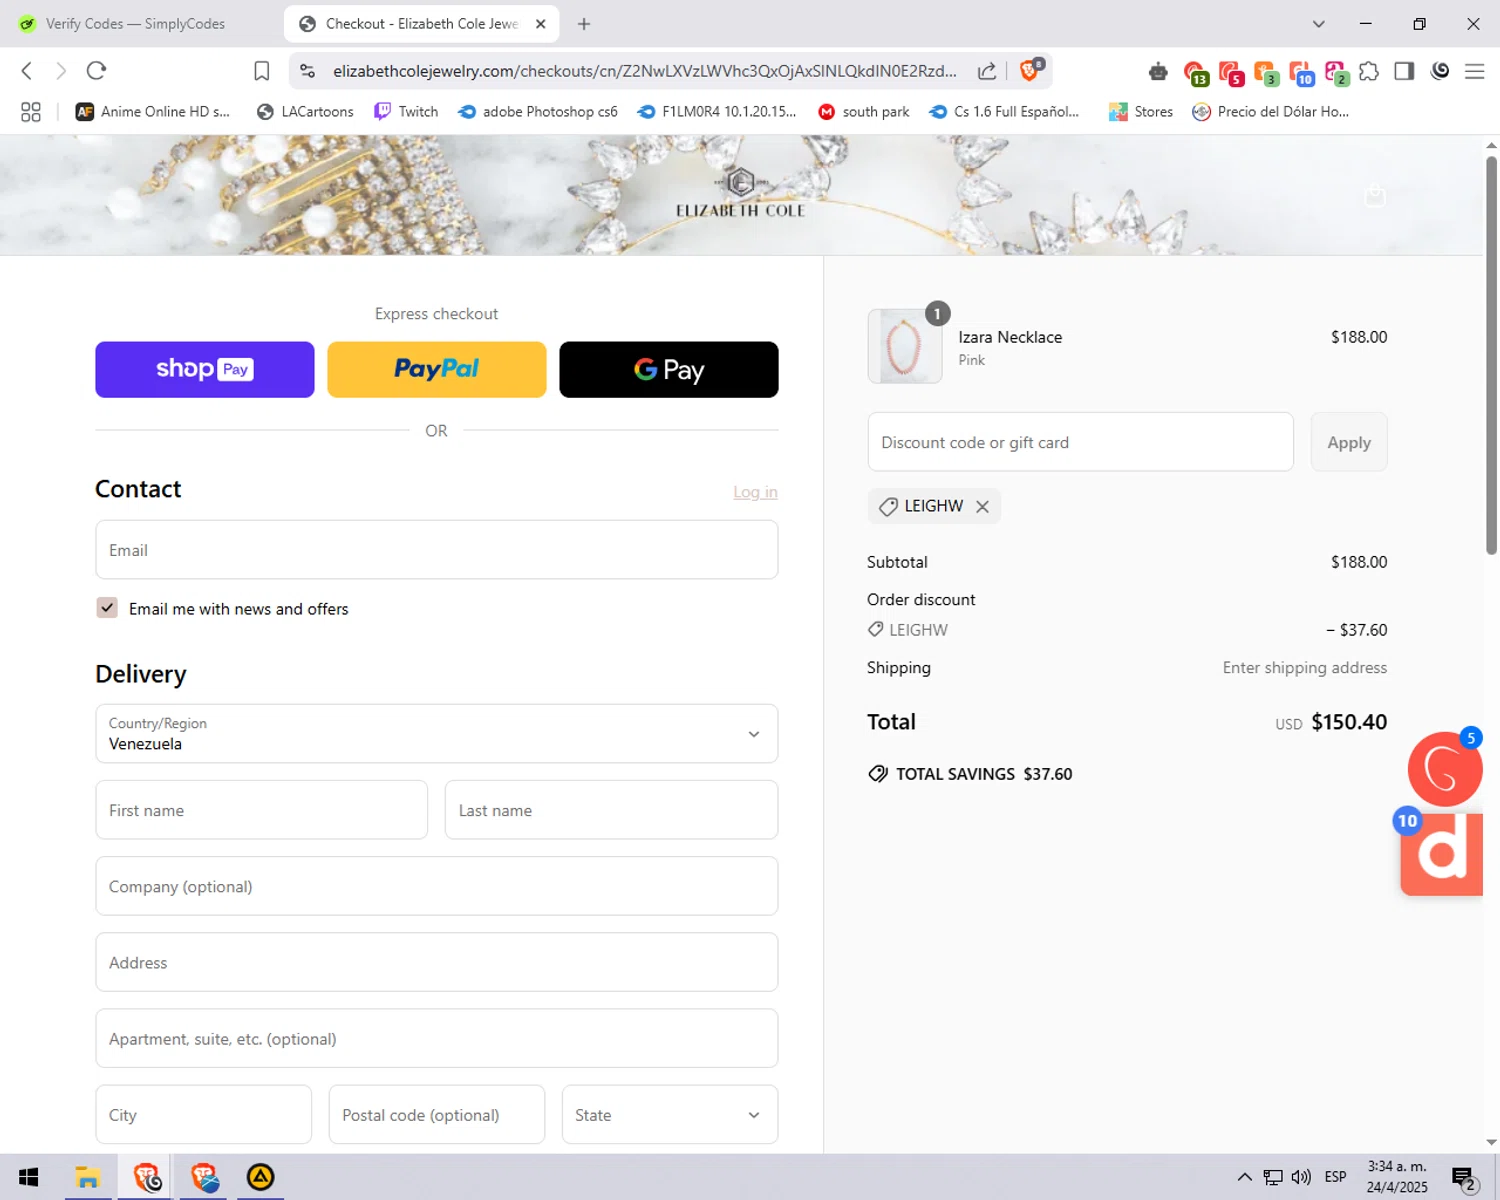Apply the discount code
1500x1200 pixels.
pyautogui.click(x=1349, y=442)
